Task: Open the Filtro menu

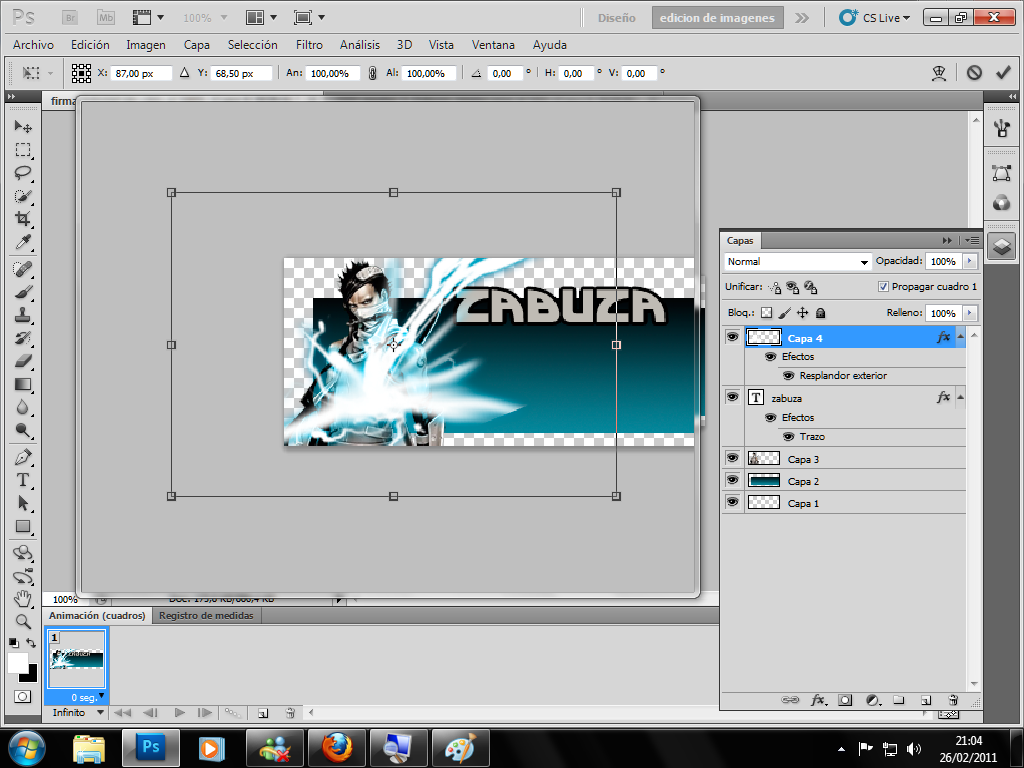Action: 309,44
